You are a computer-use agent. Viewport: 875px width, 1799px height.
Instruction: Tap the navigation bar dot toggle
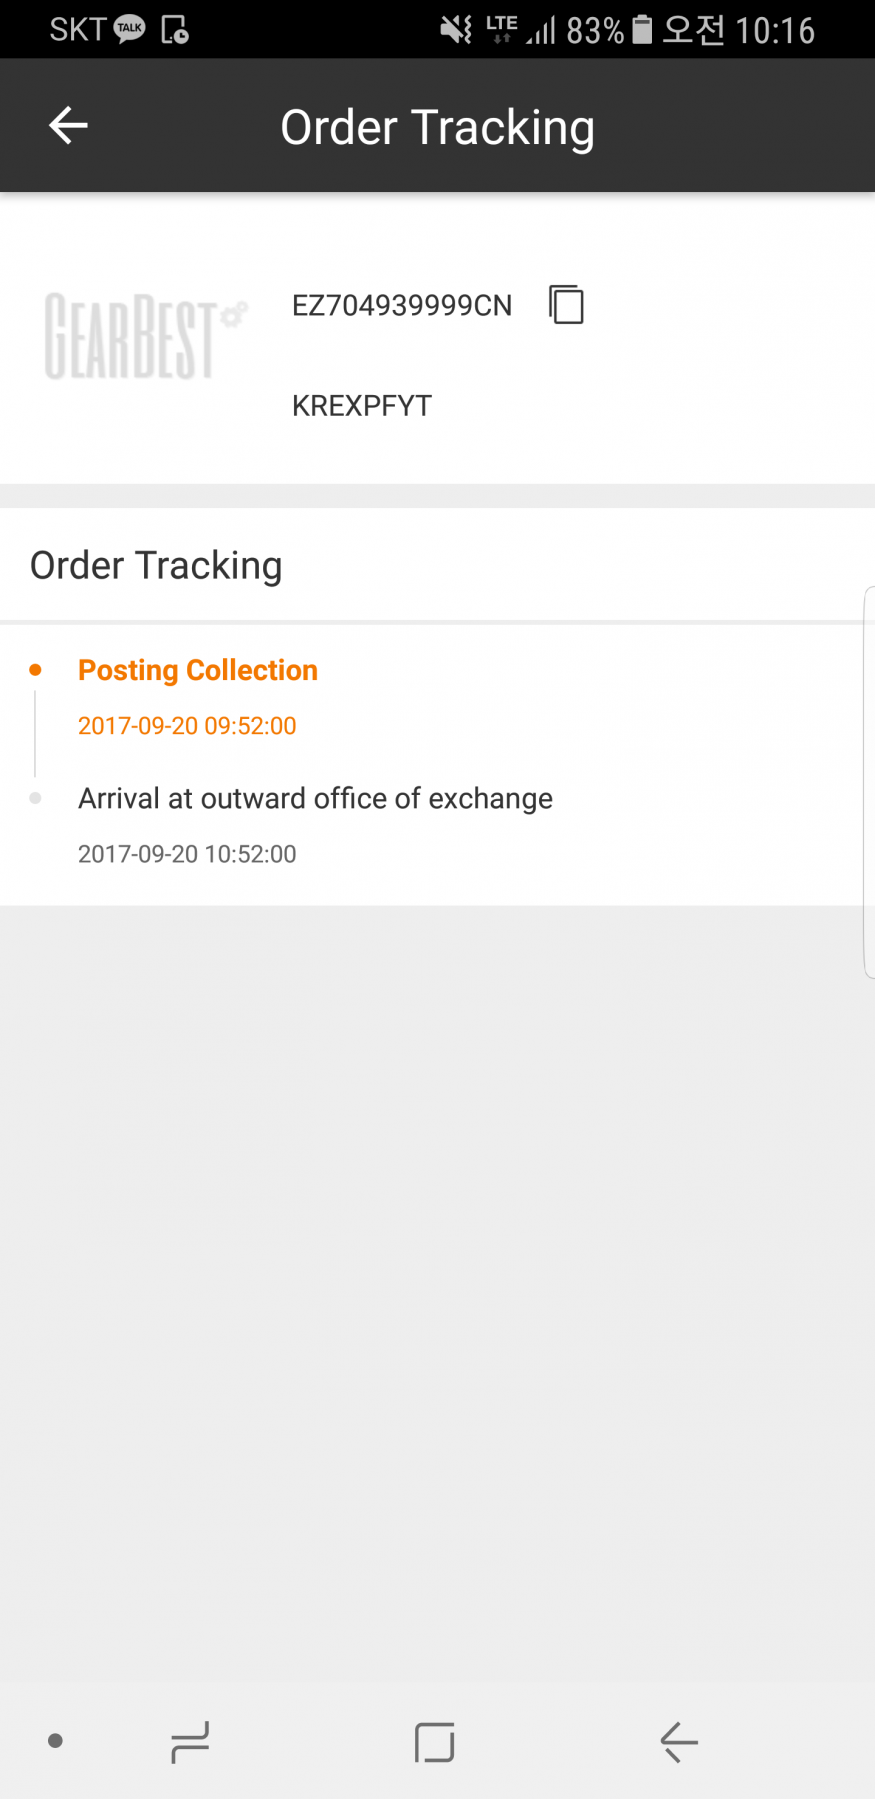coord(56,1741)
